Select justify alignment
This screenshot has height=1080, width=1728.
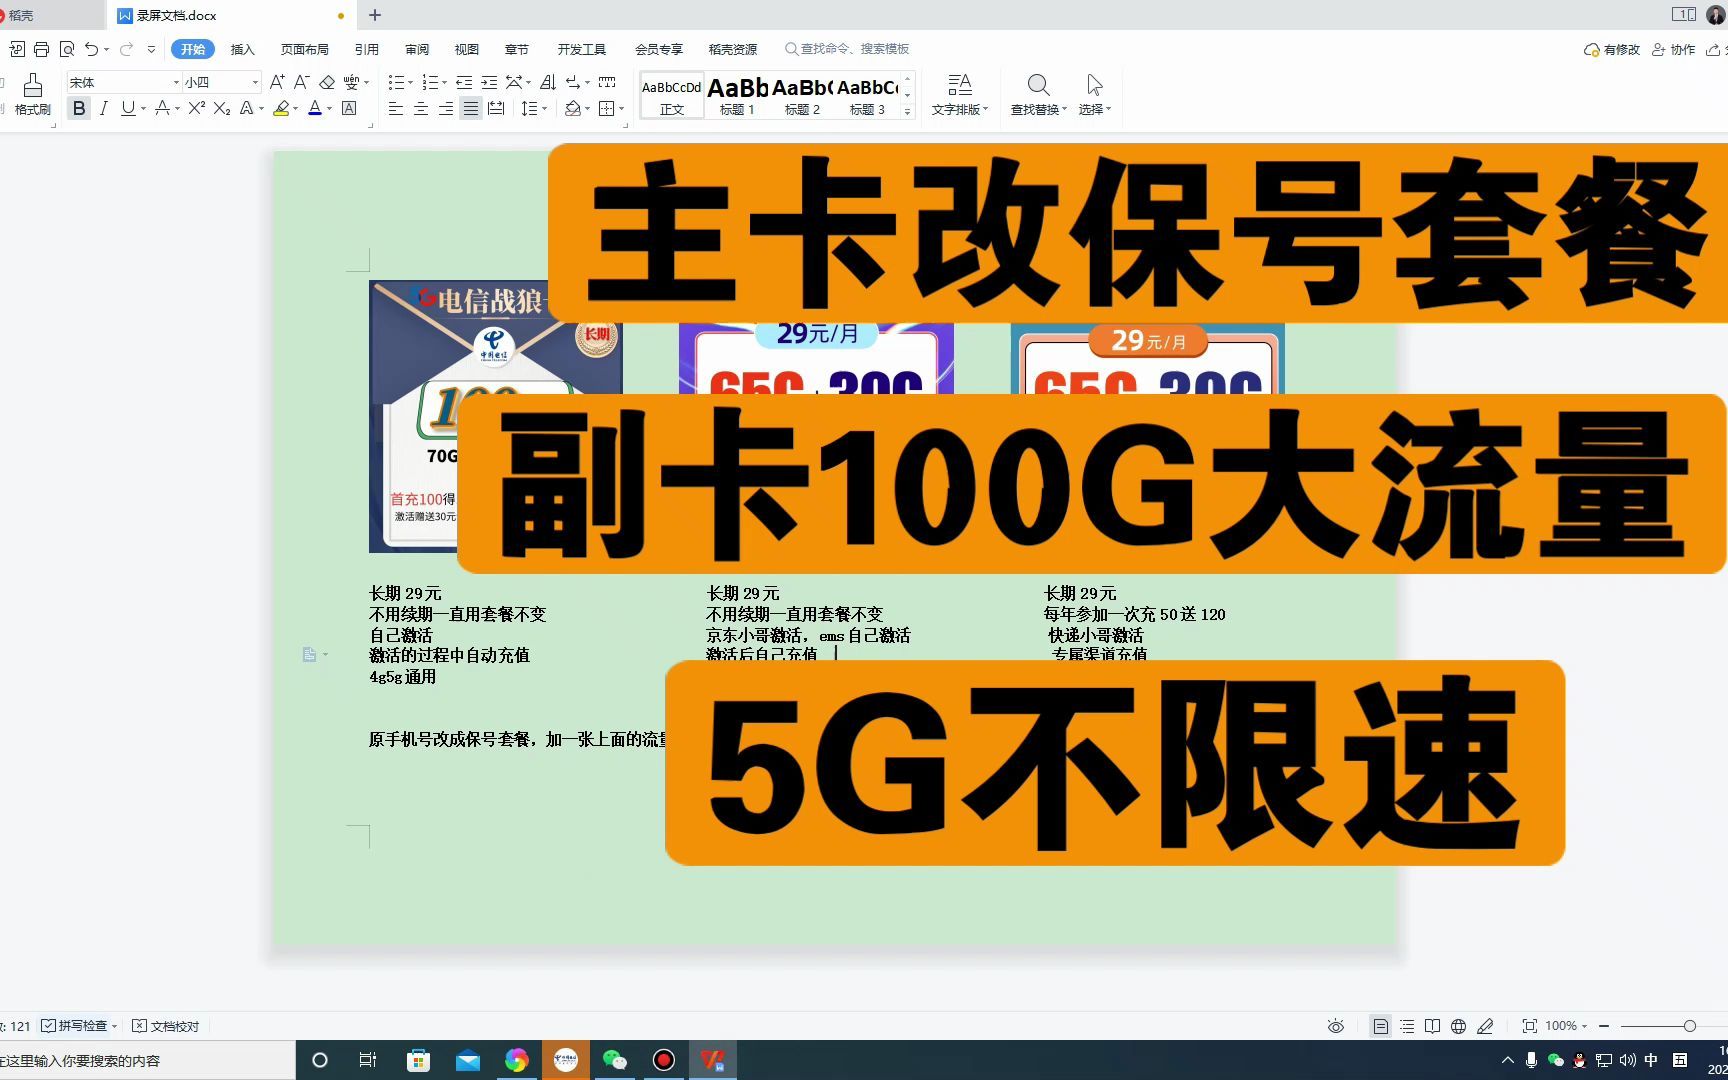pyautogui.click(x=471, y=108)
